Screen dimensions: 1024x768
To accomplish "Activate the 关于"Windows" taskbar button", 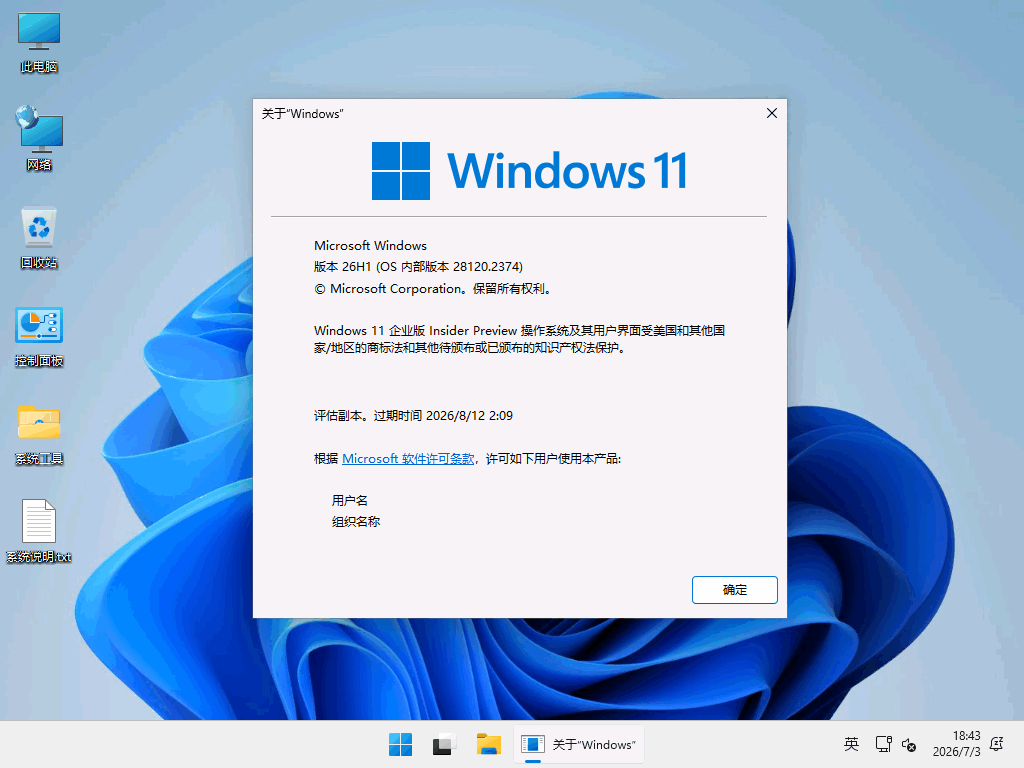I will coord(579,744).
